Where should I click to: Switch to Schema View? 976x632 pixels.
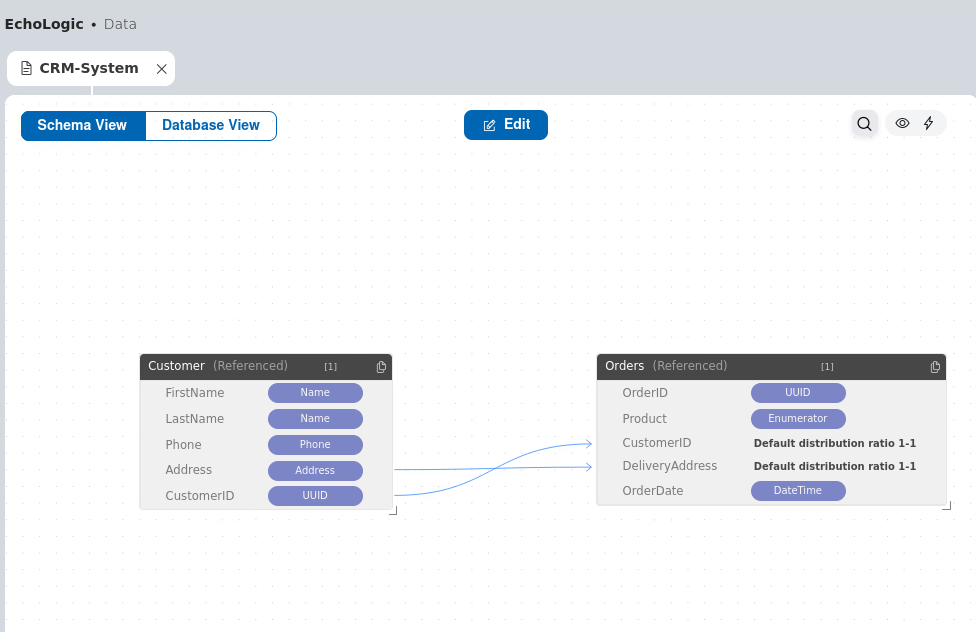coord(83,125)
